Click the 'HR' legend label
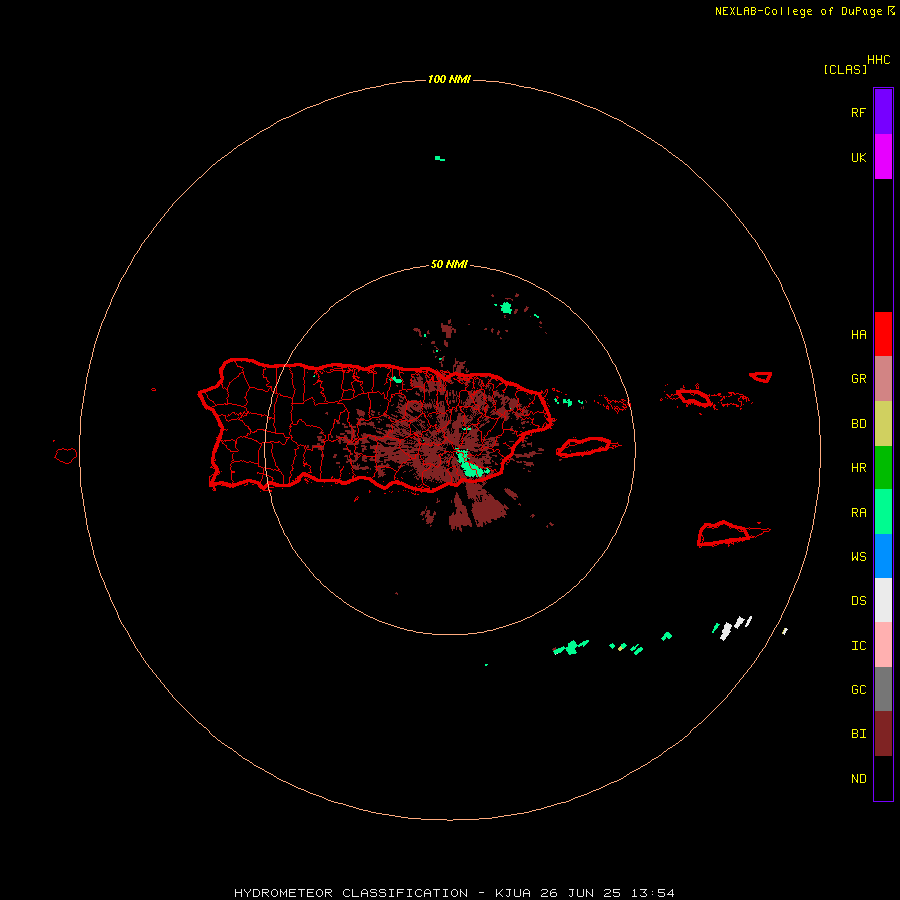 pos(858,468)
